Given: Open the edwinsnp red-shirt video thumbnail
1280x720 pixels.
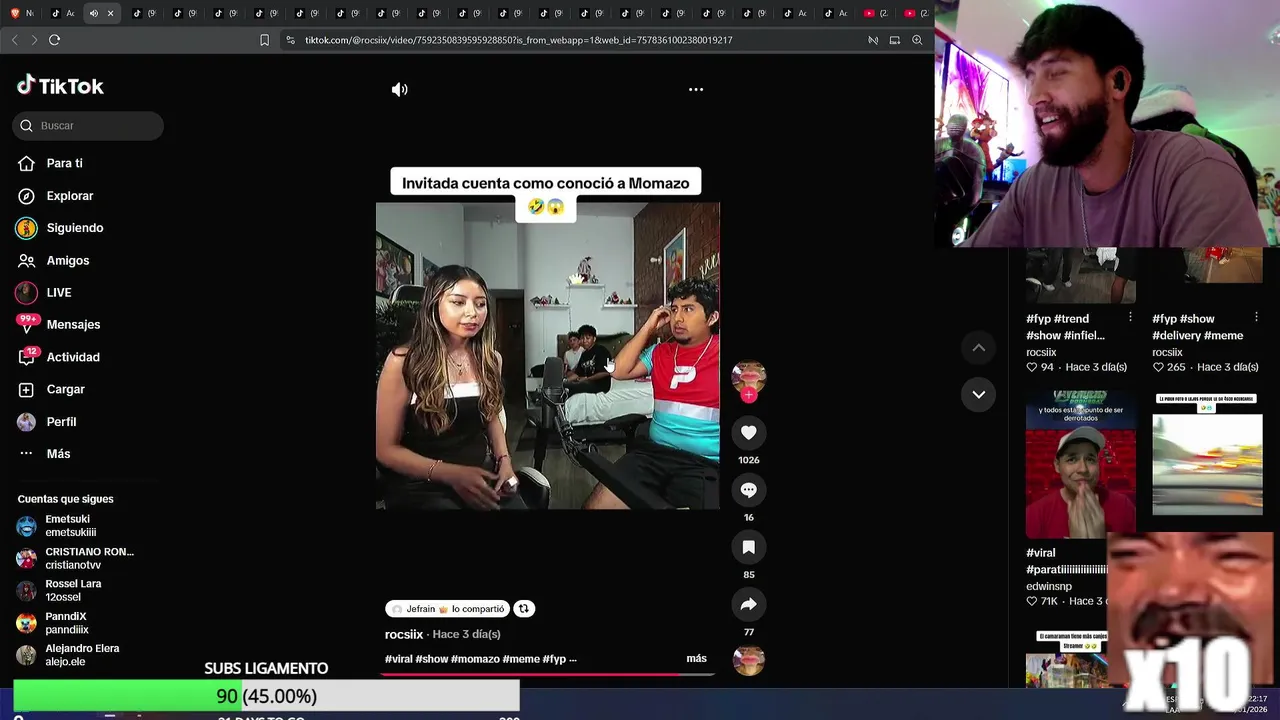Looking at the screenshot, I should coord(1081,466).
